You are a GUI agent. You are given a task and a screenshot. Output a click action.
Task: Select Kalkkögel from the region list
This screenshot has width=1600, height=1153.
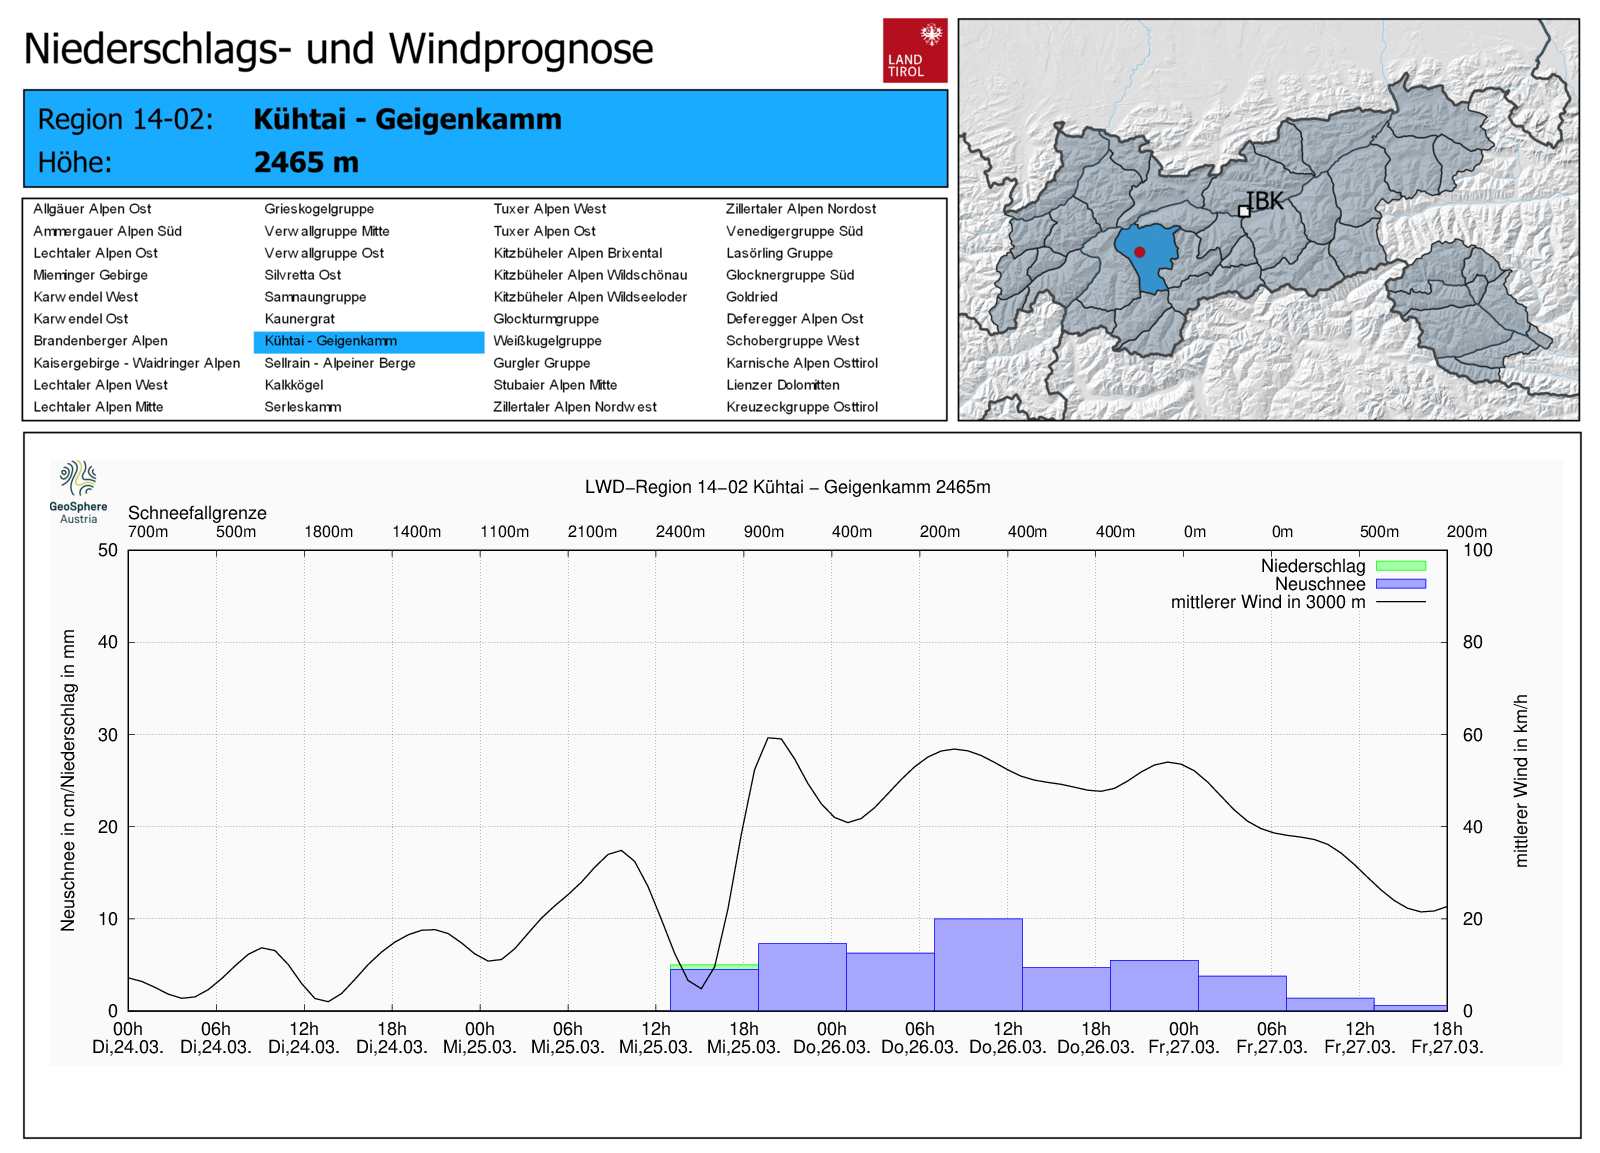pos(293,385)
